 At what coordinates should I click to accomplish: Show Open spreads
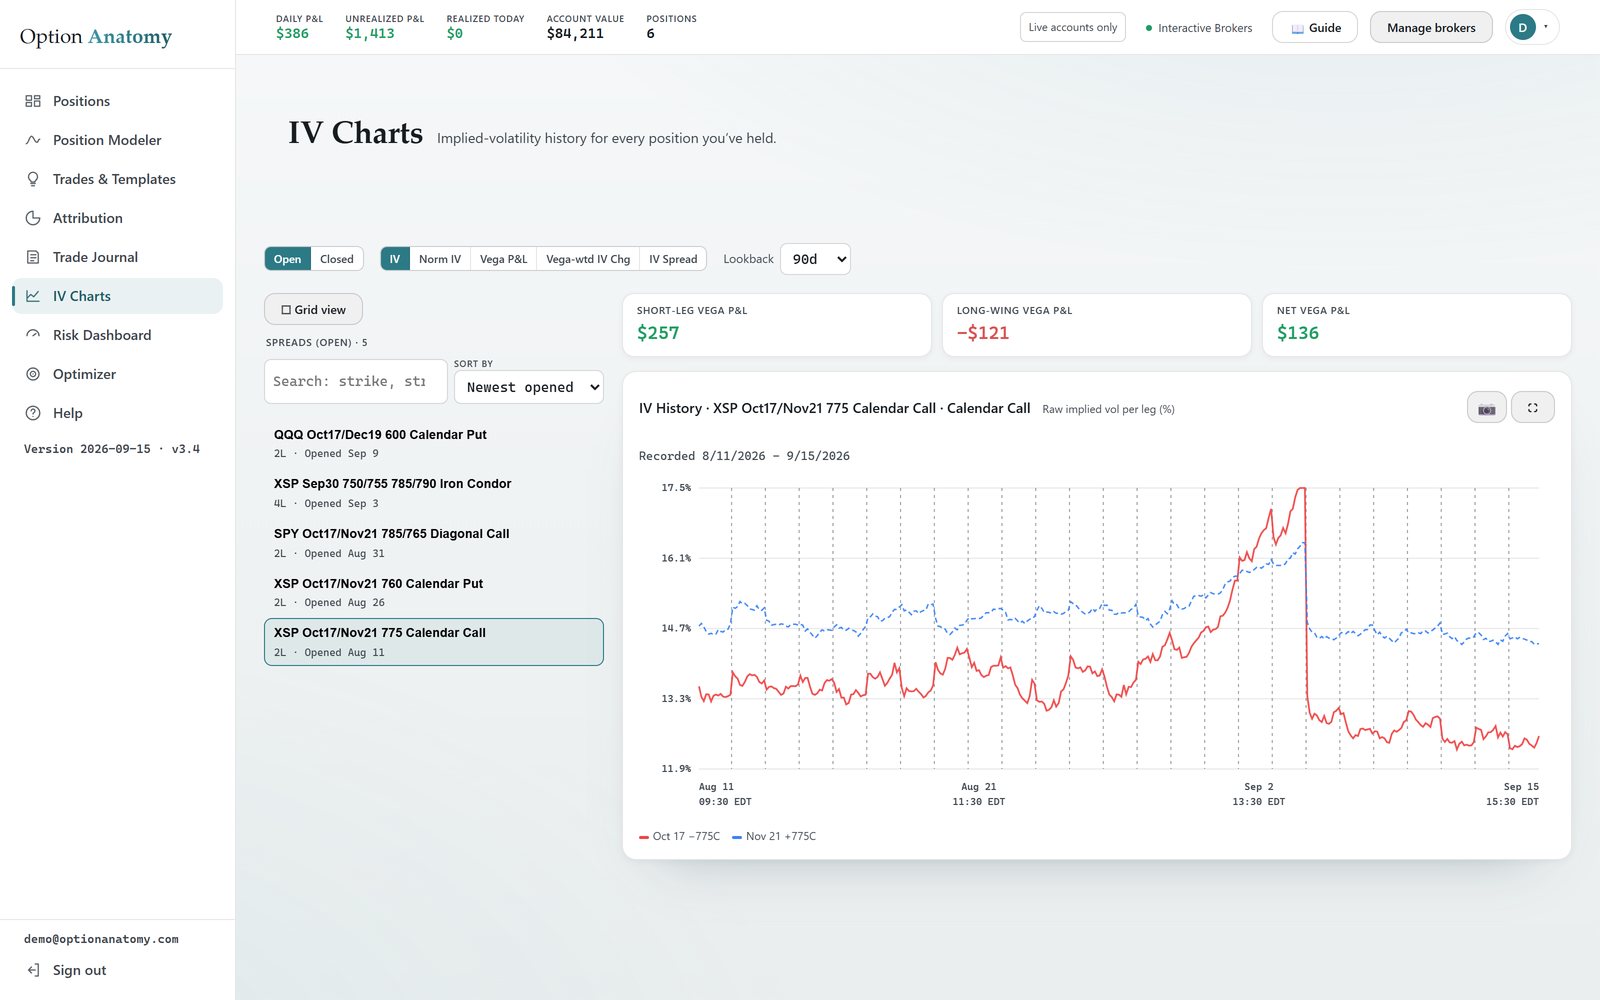pyautogui.click(x=287, y=259)
